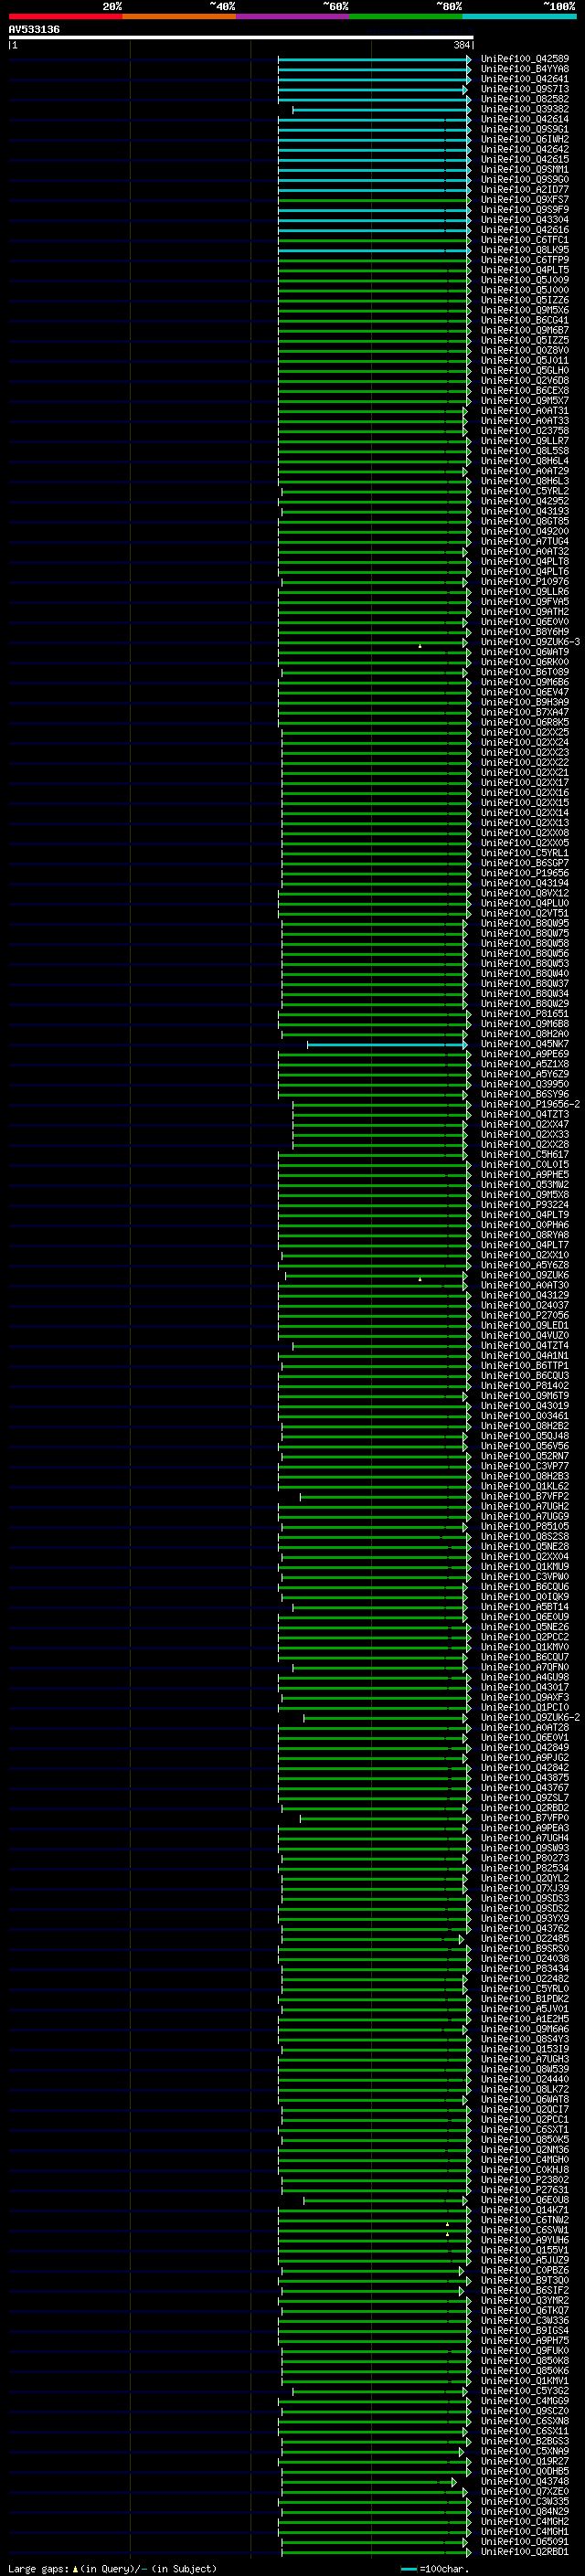Open hit UniRef100_P10976
585x2576 pixels.
[525, 581]
